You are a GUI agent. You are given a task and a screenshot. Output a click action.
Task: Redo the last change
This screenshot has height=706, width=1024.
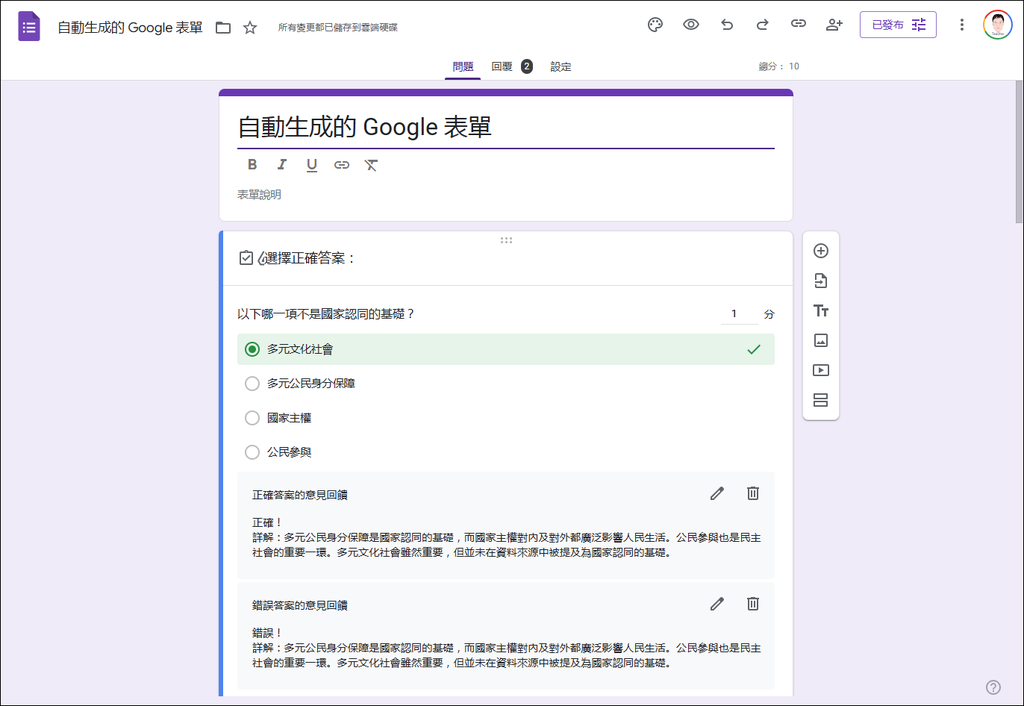pos(762,25)
